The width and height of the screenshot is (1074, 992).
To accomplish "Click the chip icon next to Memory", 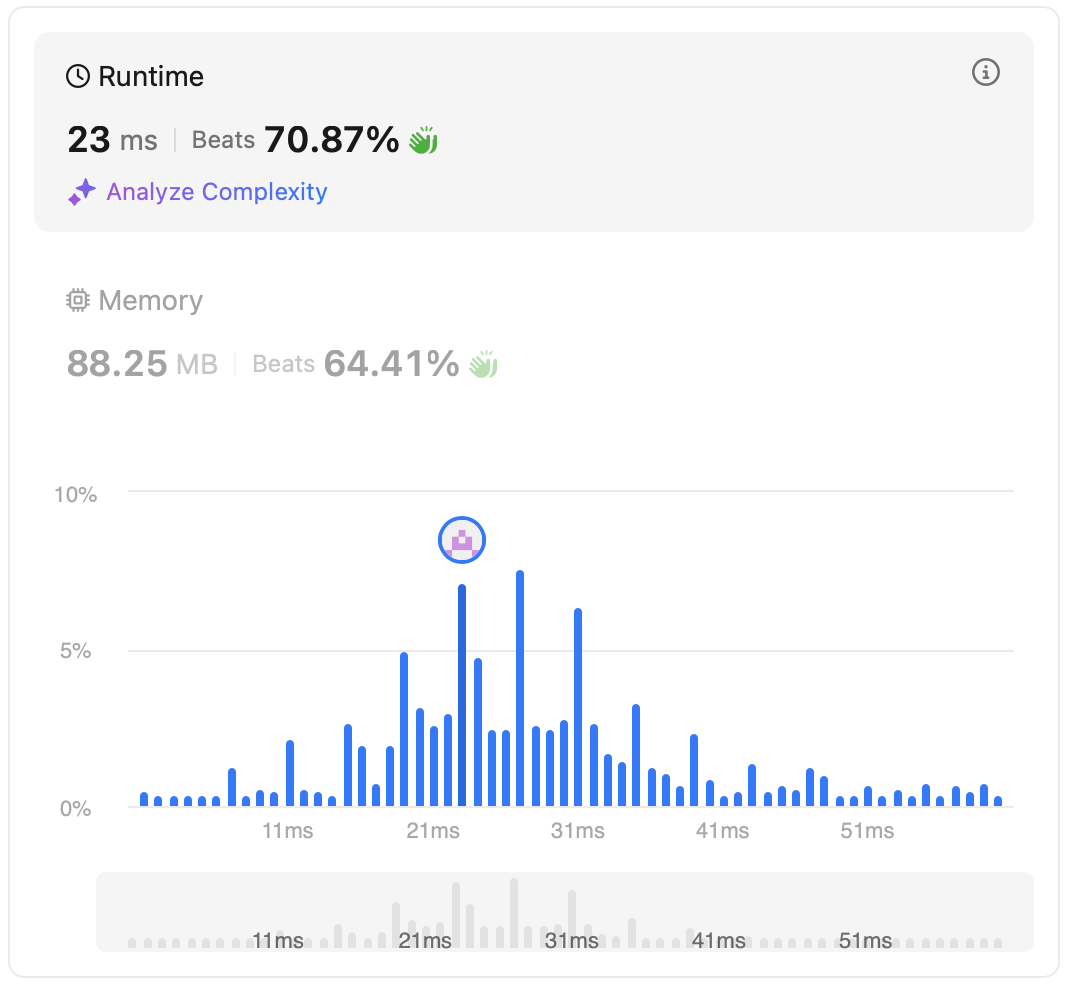I will click(78, 301).
